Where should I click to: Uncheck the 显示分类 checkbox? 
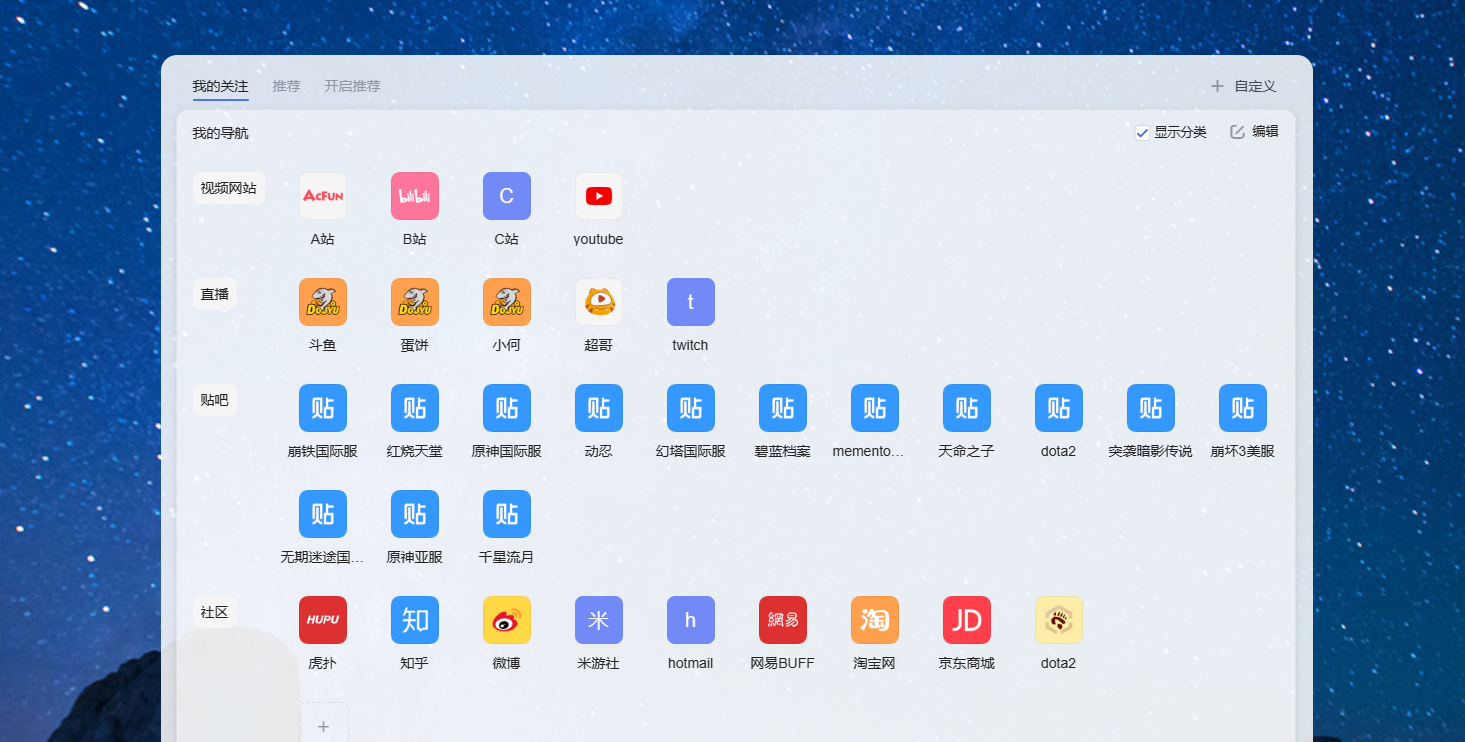pos(1142,133)
